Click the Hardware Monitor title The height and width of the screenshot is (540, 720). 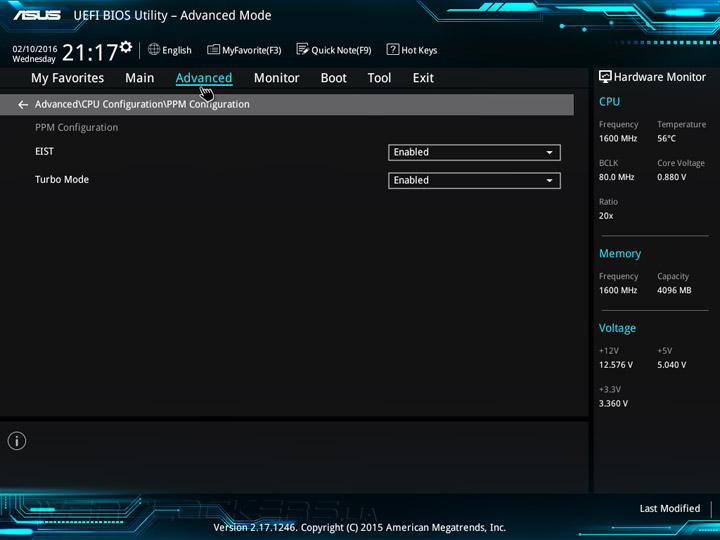pyautogui.click(x=660, y=77)
